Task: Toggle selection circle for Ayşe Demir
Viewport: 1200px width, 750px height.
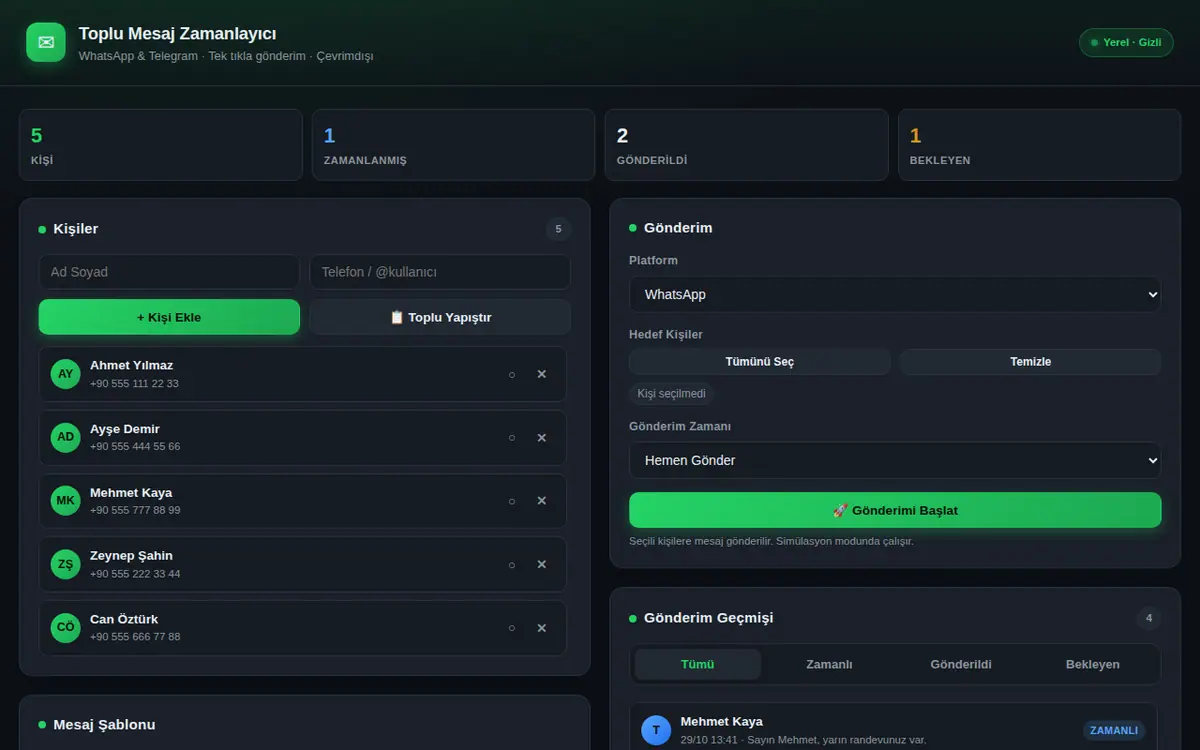Action: [512, 437]
